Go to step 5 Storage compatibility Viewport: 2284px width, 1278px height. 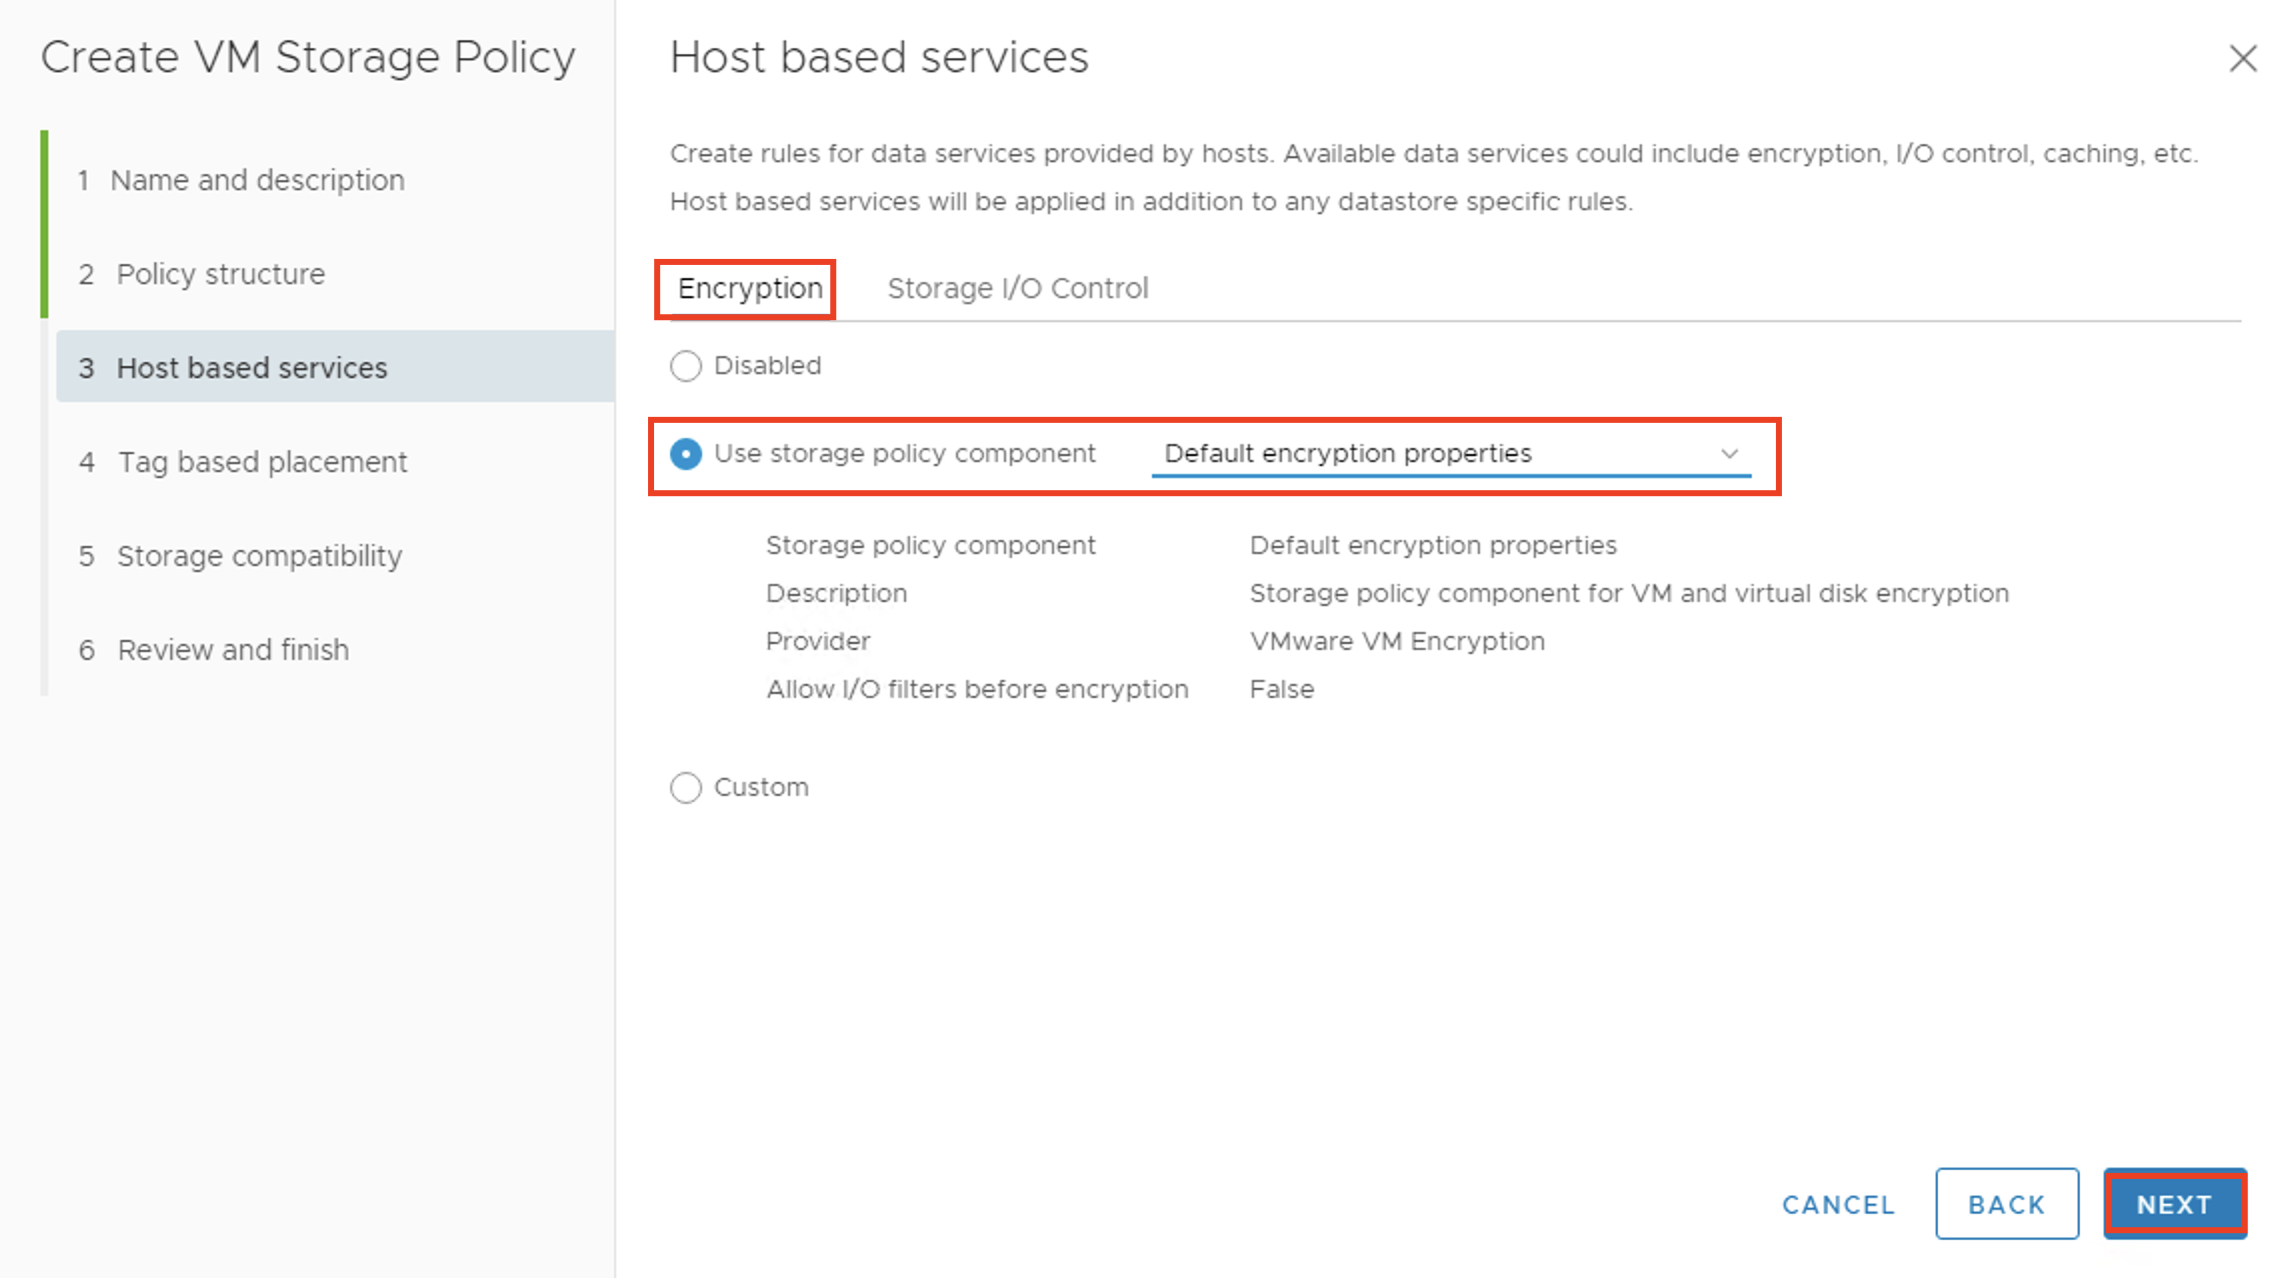[x=259, y=556]
